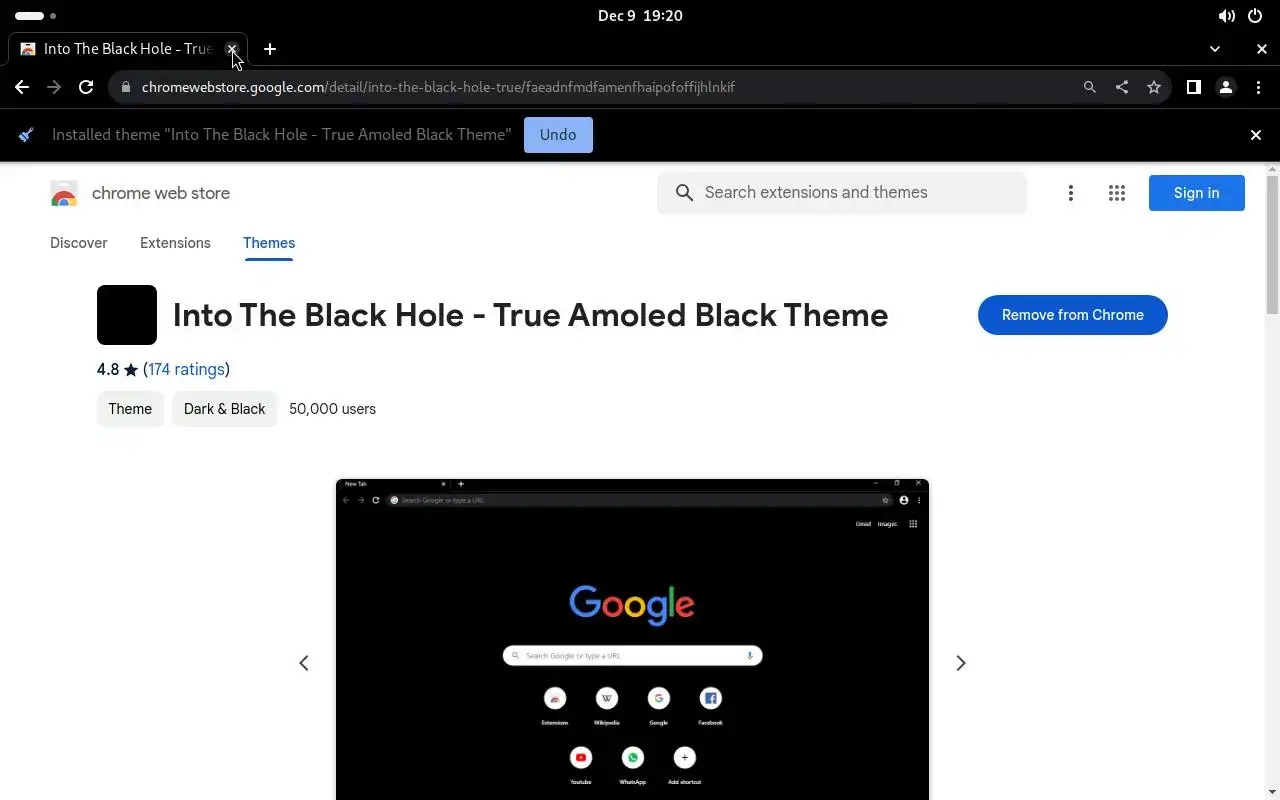Expand the tab search chevron
Viewport: 1280px width, 800px height.
[1215, 49]
